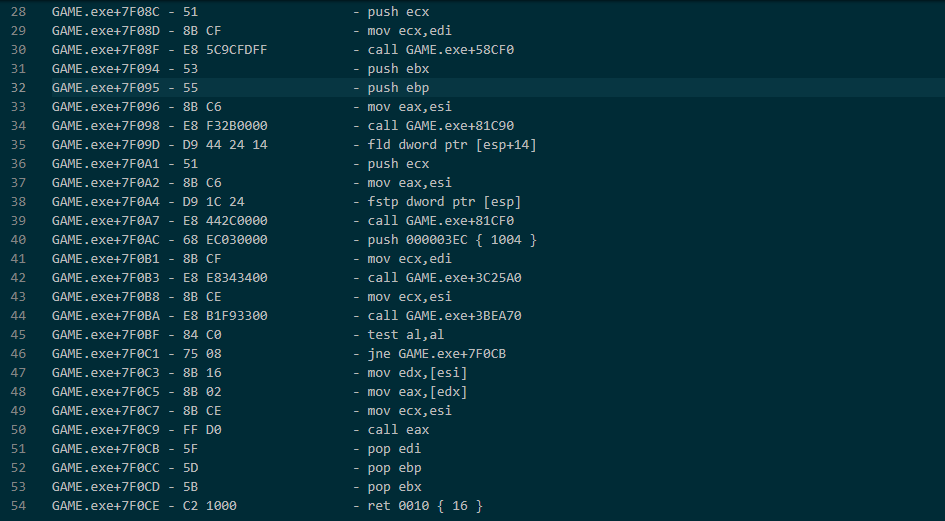The width and height of the screenshot is (945, 521).
Task: Click line number 54 in the gutter
Action: click(x=18, y=506)
